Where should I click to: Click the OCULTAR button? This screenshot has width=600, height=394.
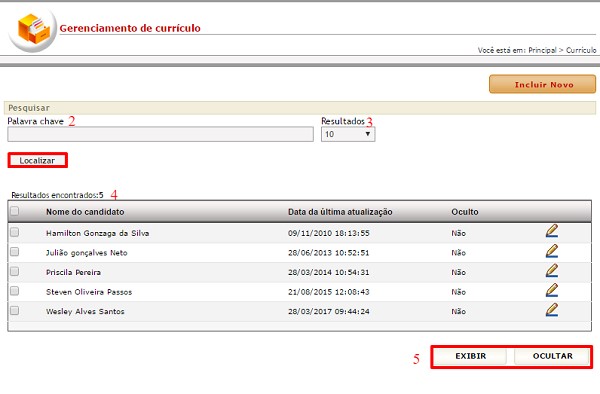pyautogui.click(x=552, y=356)
